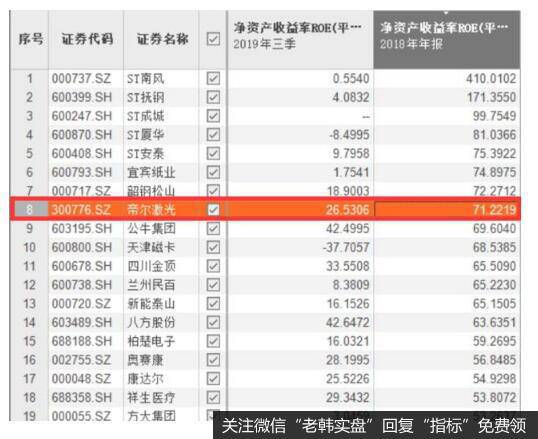
Task: Select stock code 688358.SH
Action: [x=82, y=398]
